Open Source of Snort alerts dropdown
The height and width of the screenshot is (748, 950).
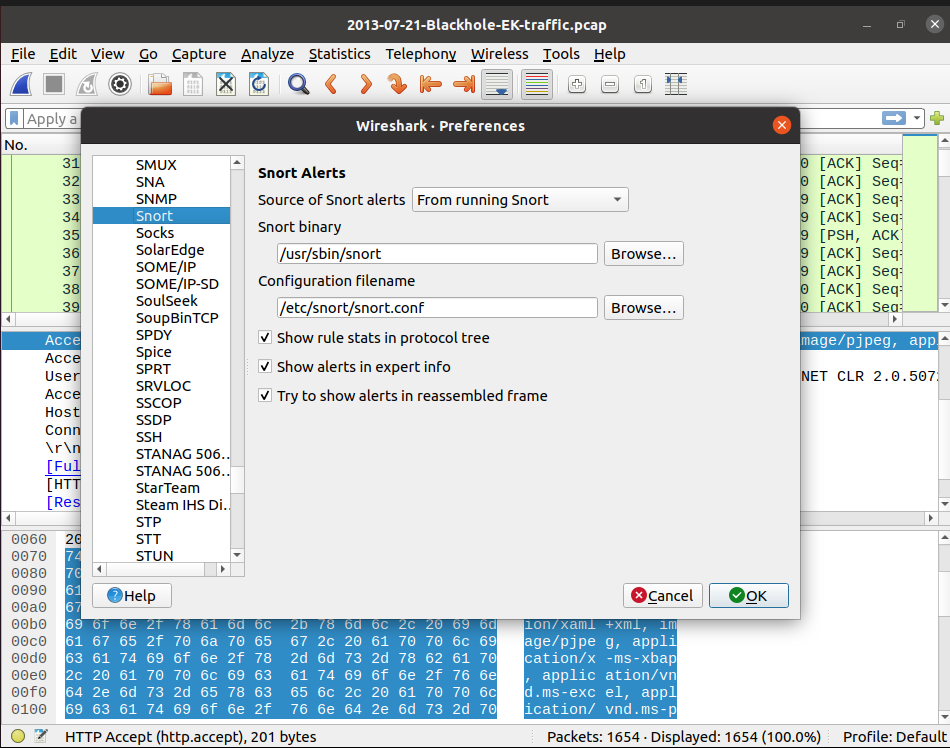click(520, 200)
